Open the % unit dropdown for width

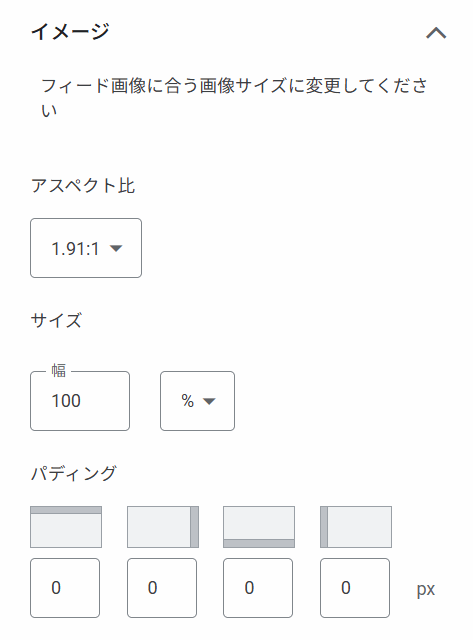[198, 401]
